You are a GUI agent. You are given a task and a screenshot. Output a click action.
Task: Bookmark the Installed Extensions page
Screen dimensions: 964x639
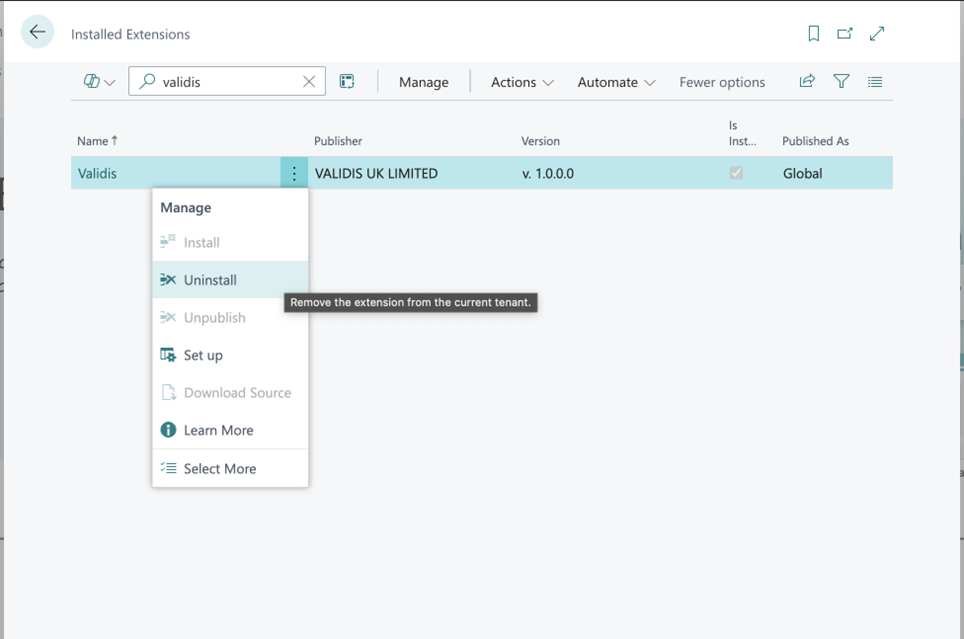pyautogui.click(x=813, y=33)
